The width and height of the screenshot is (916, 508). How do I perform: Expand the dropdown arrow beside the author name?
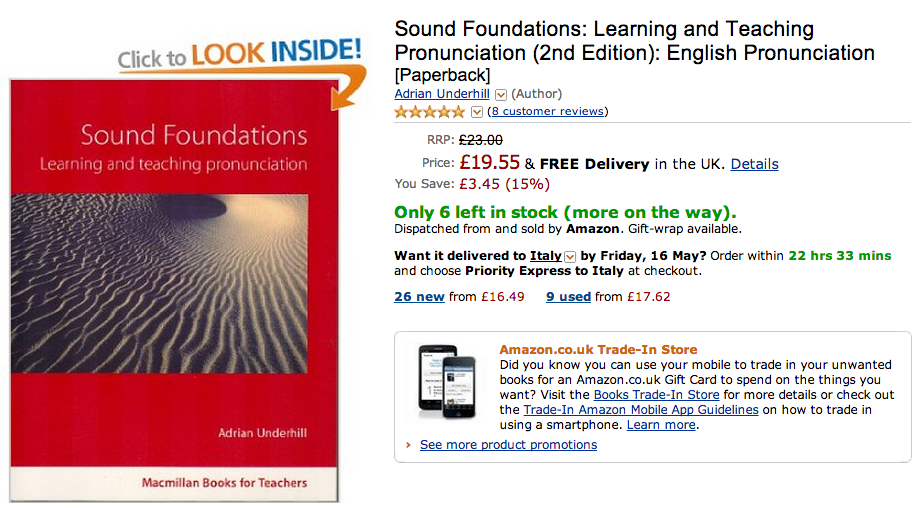501,95
